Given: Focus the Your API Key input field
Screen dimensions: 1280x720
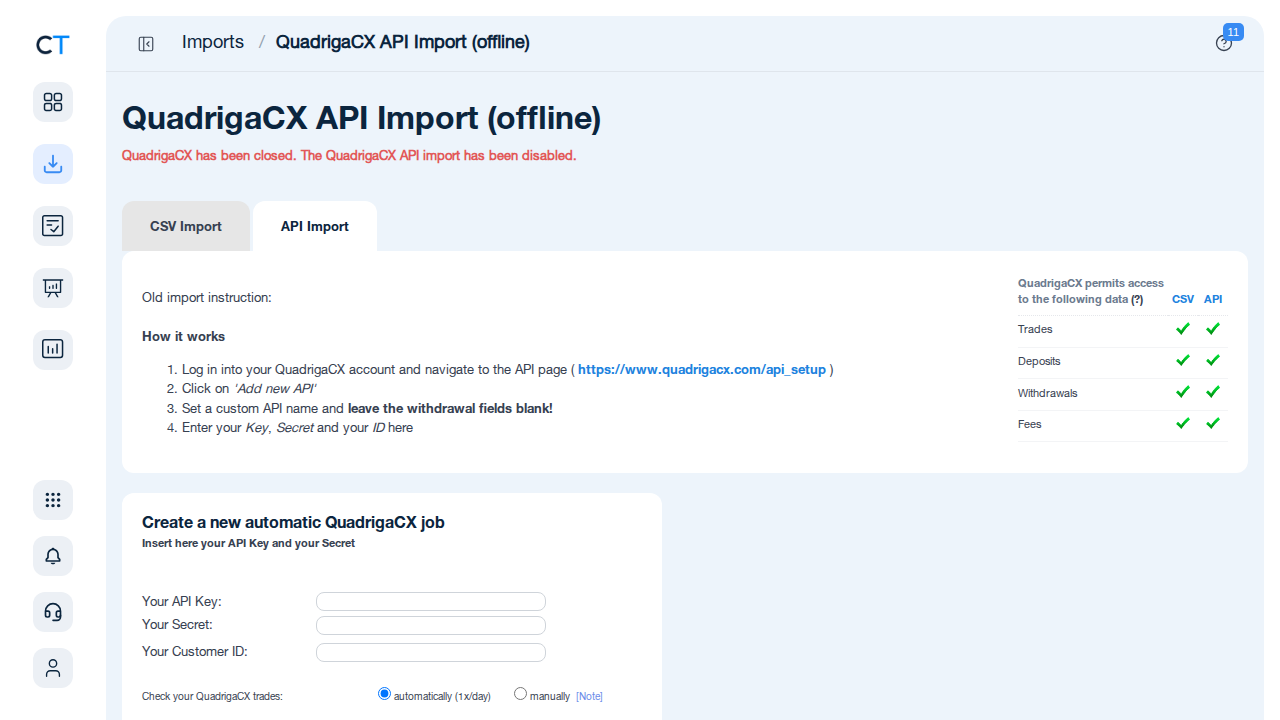Looking at the screenshot, I should [x=431, y=601].
